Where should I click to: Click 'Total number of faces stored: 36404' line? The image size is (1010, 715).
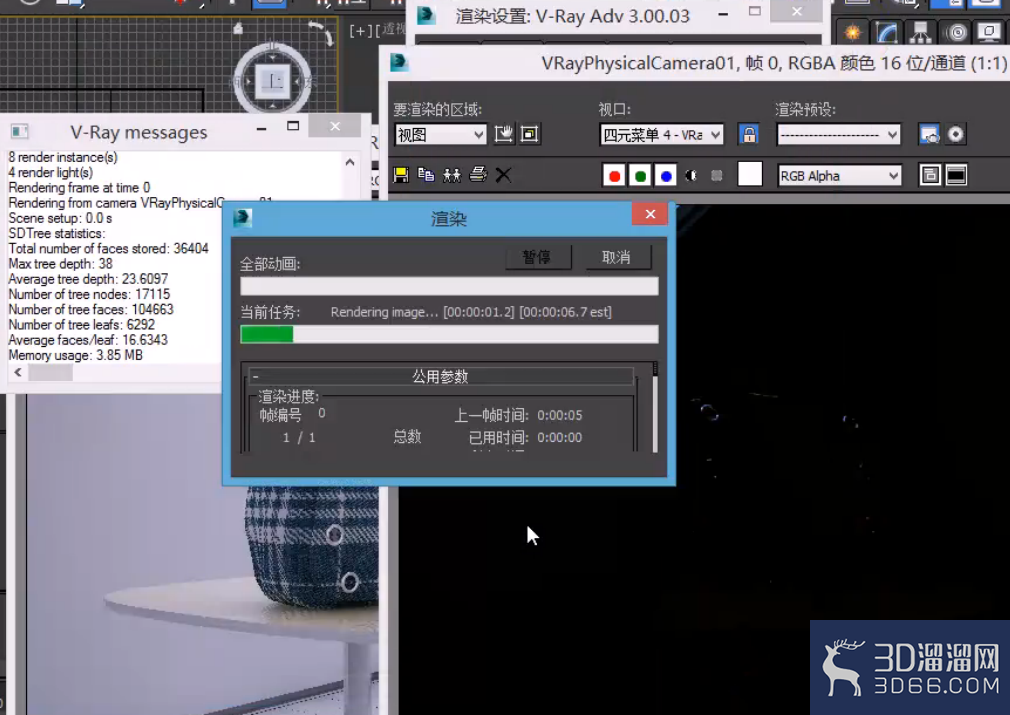[x=108, y=249]
